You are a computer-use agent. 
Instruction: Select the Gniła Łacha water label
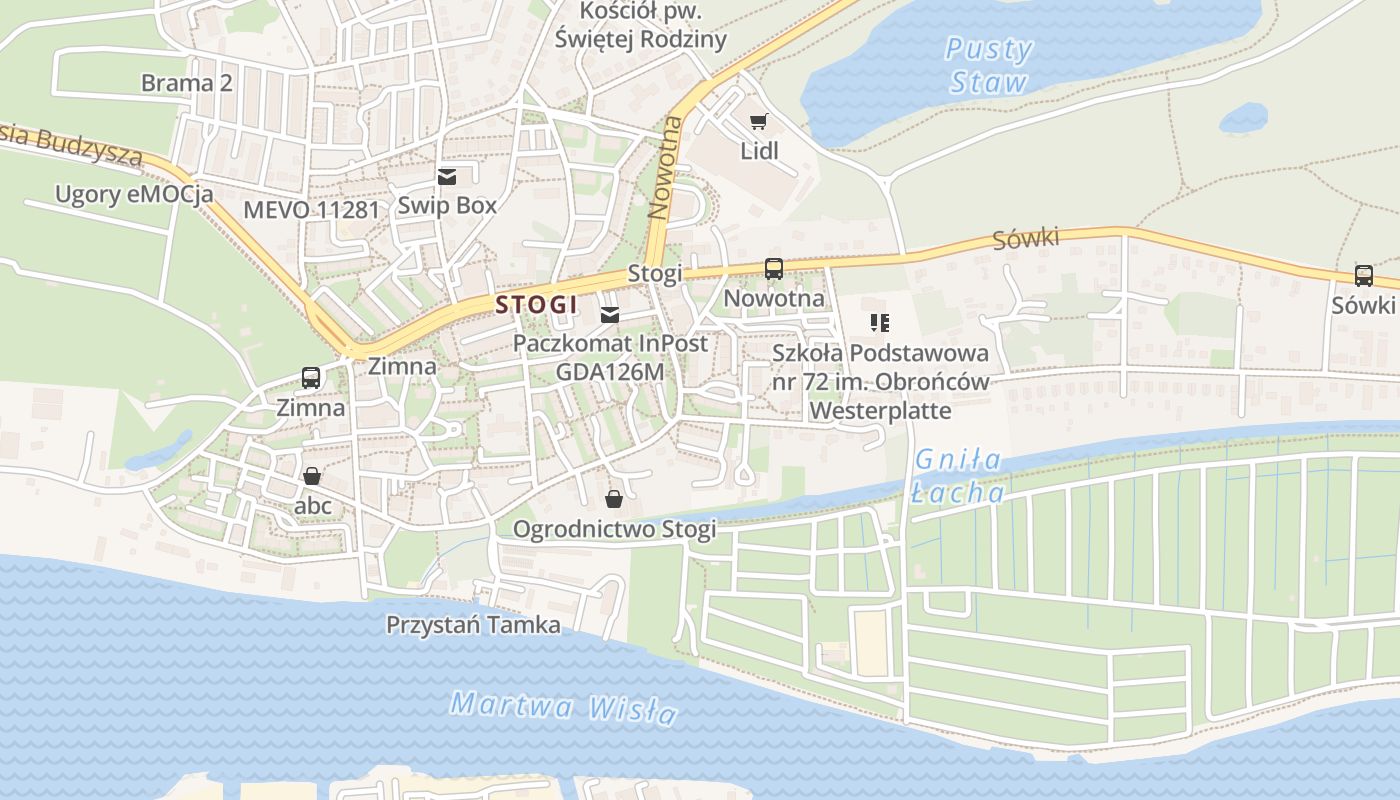tap(958, 476)
